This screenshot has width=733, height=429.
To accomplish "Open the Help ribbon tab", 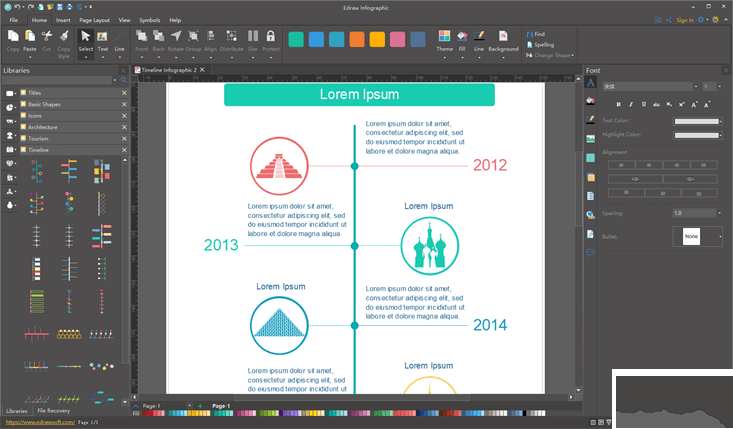I will pyautogui.click(x=175, y=20).
